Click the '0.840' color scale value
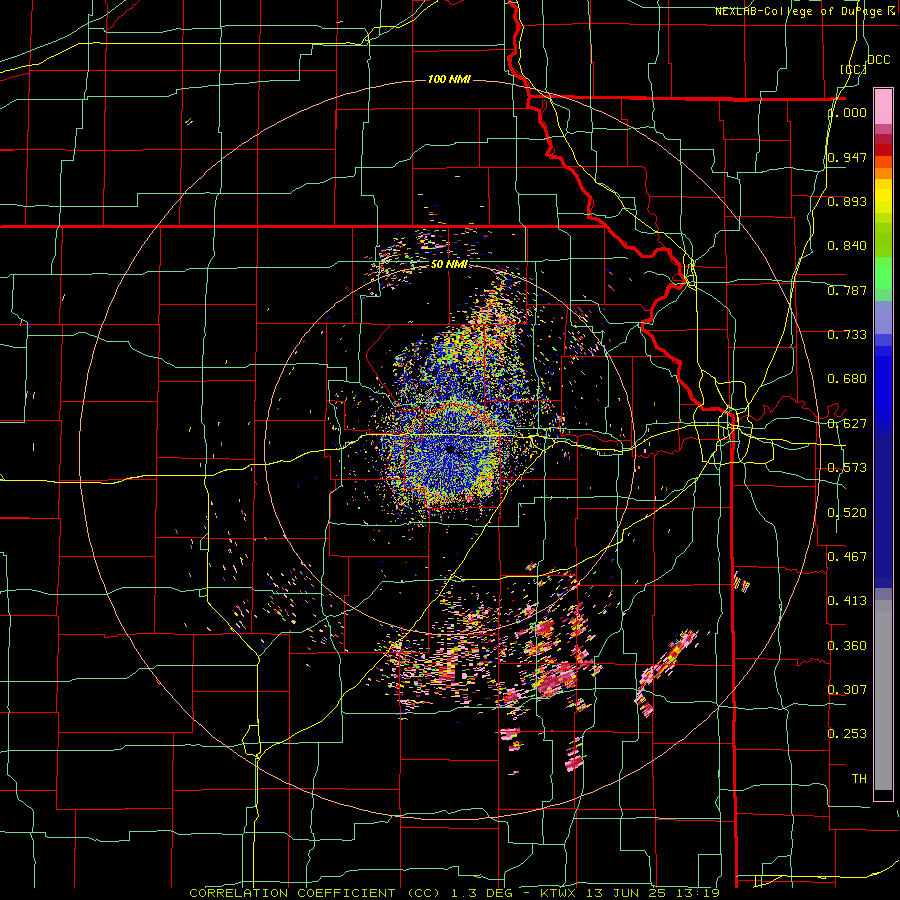Viewport: 900px width, 900px height. click(x=847, y=246)
